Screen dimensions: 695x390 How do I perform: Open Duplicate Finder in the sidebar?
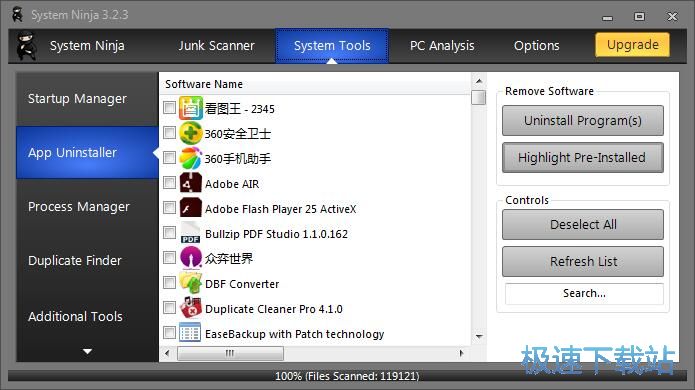87,261
